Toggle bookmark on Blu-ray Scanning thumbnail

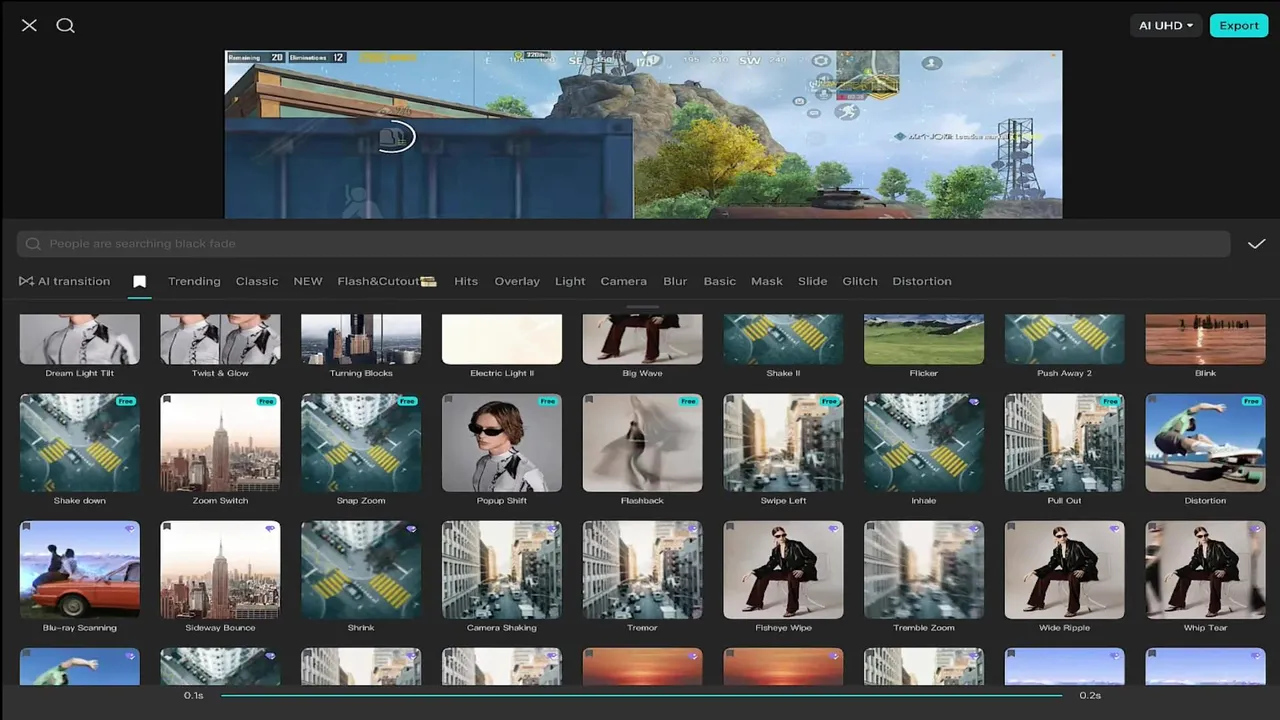(27, 527)
